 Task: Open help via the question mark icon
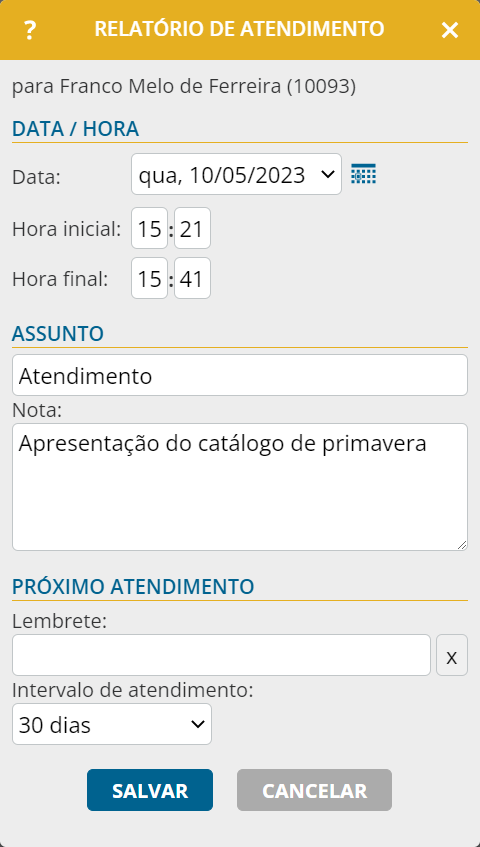30,30
